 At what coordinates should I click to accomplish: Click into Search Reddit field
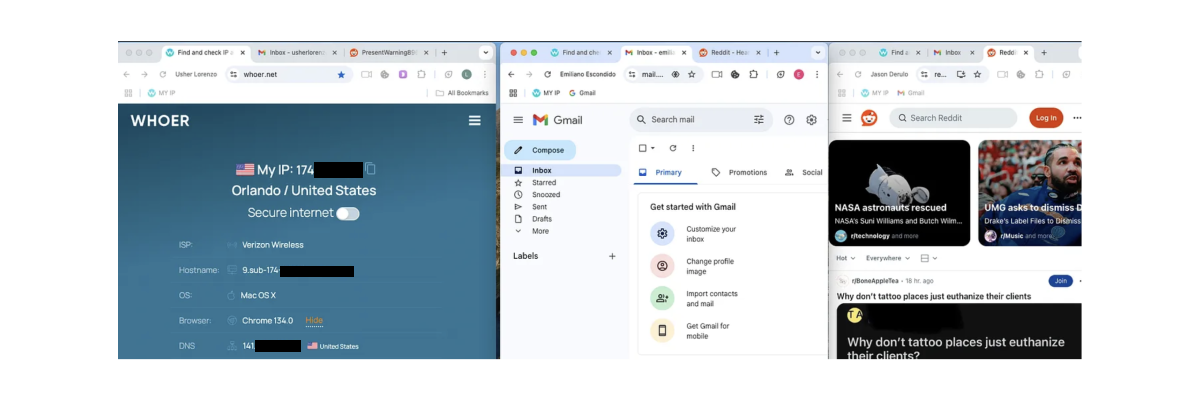click(x=954, y=118)
